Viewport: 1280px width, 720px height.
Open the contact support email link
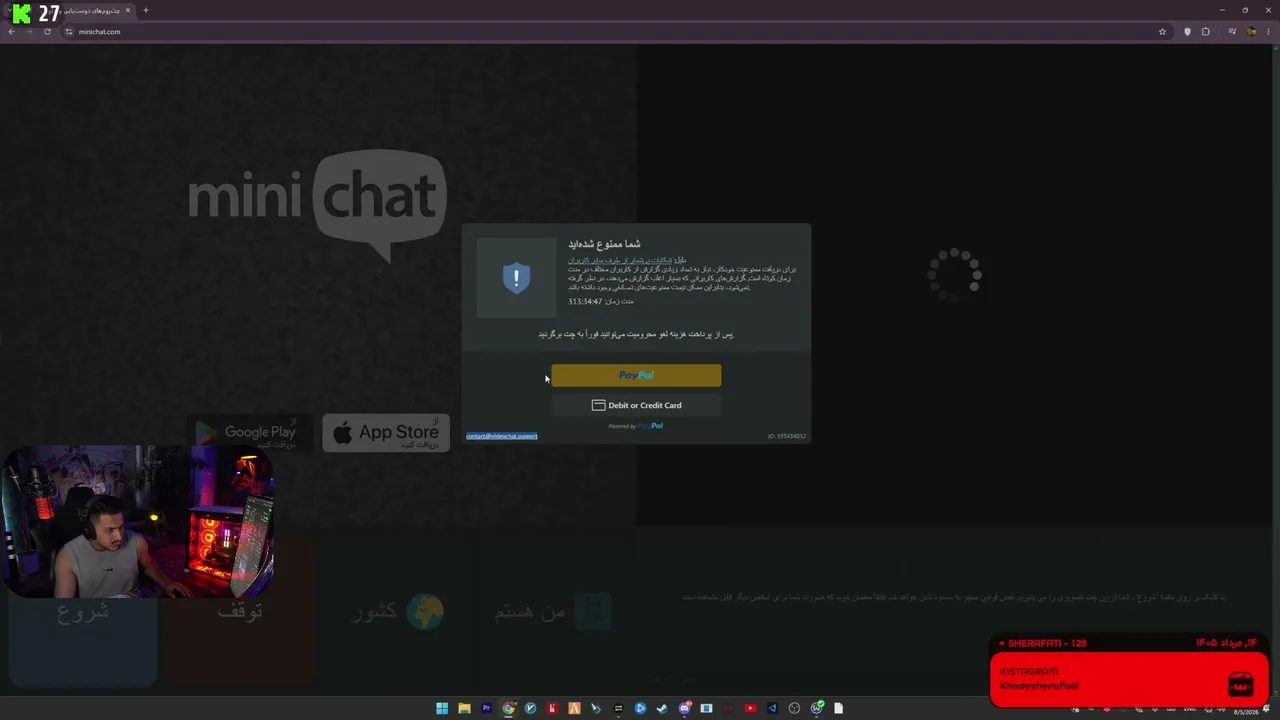pyautogui.click(x=502, y=436)
